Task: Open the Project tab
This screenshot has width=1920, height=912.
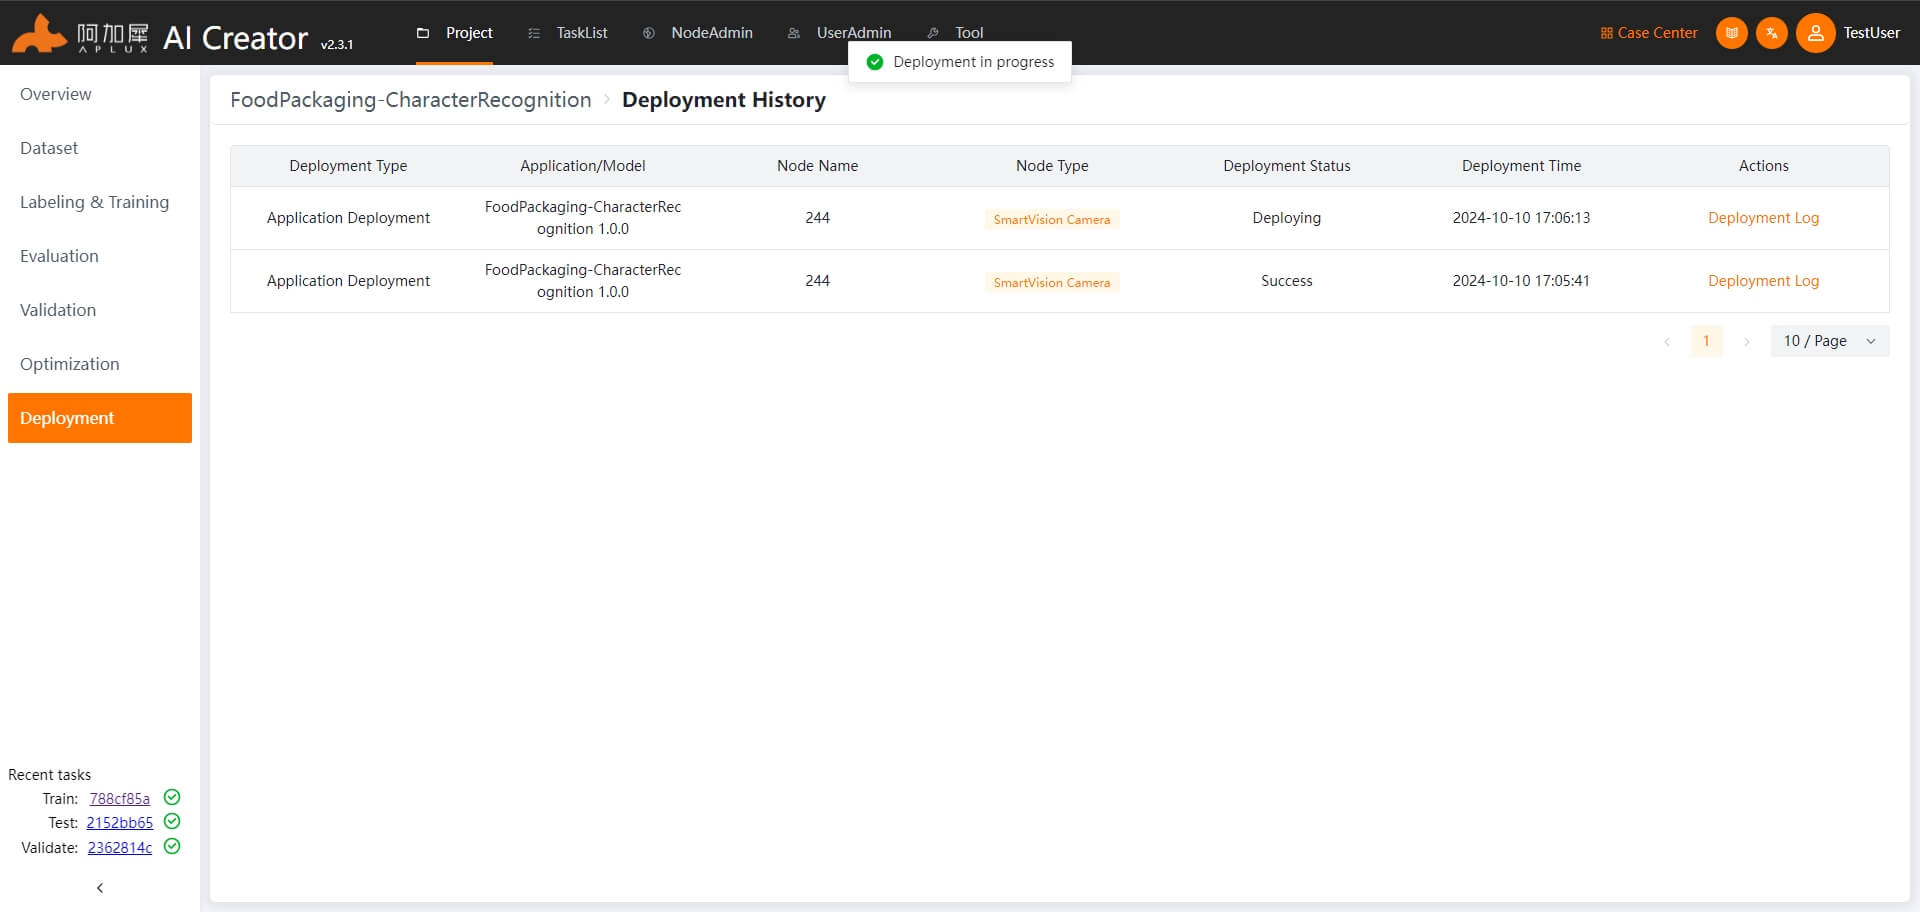Action: point(454,33)
